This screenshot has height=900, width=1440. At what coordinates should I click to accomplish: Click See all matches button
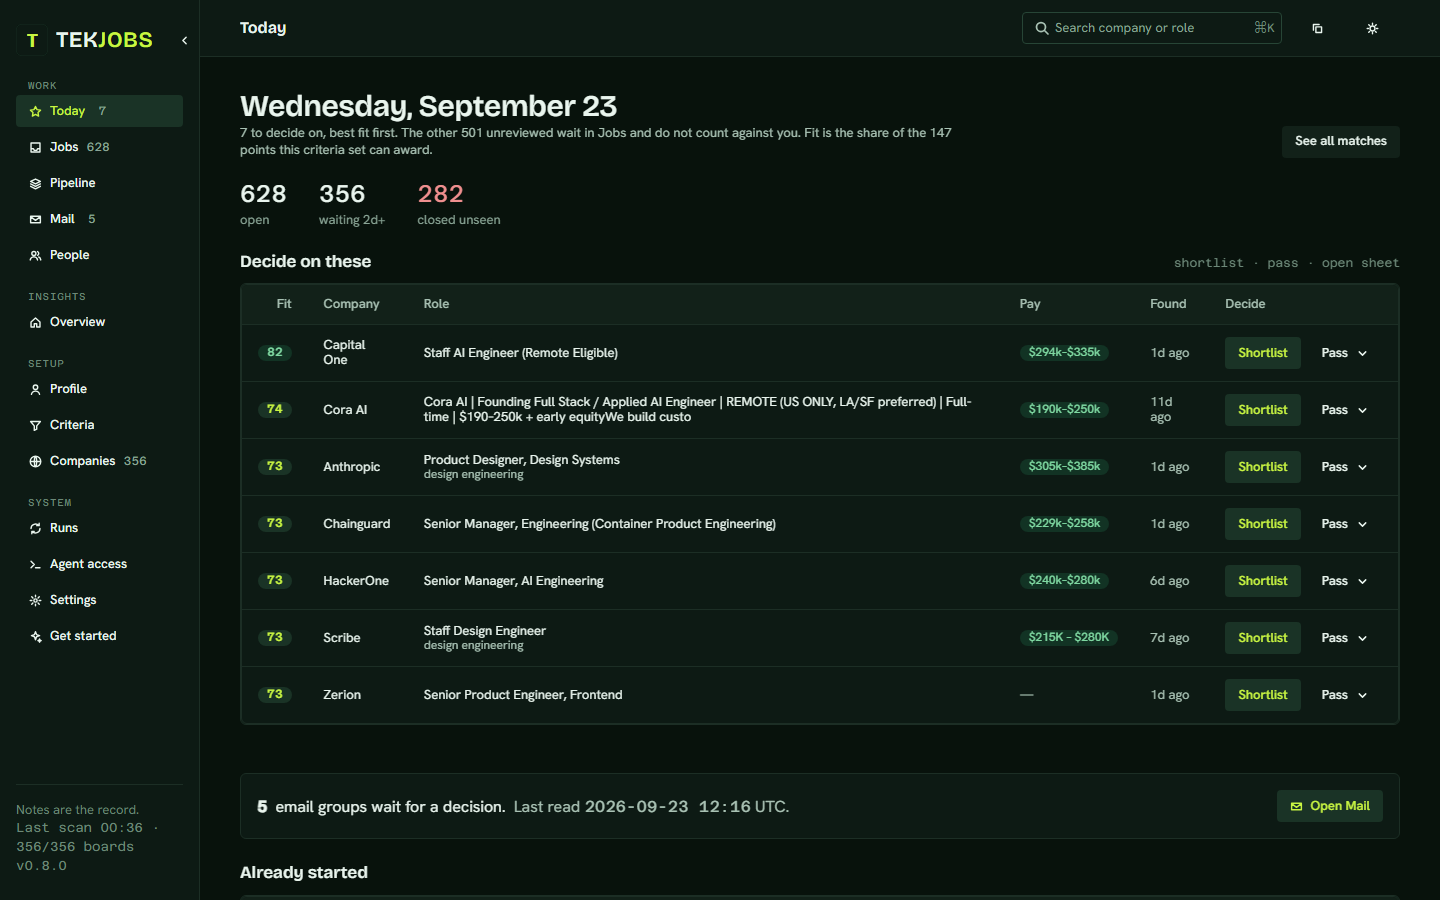(1340, 141)
